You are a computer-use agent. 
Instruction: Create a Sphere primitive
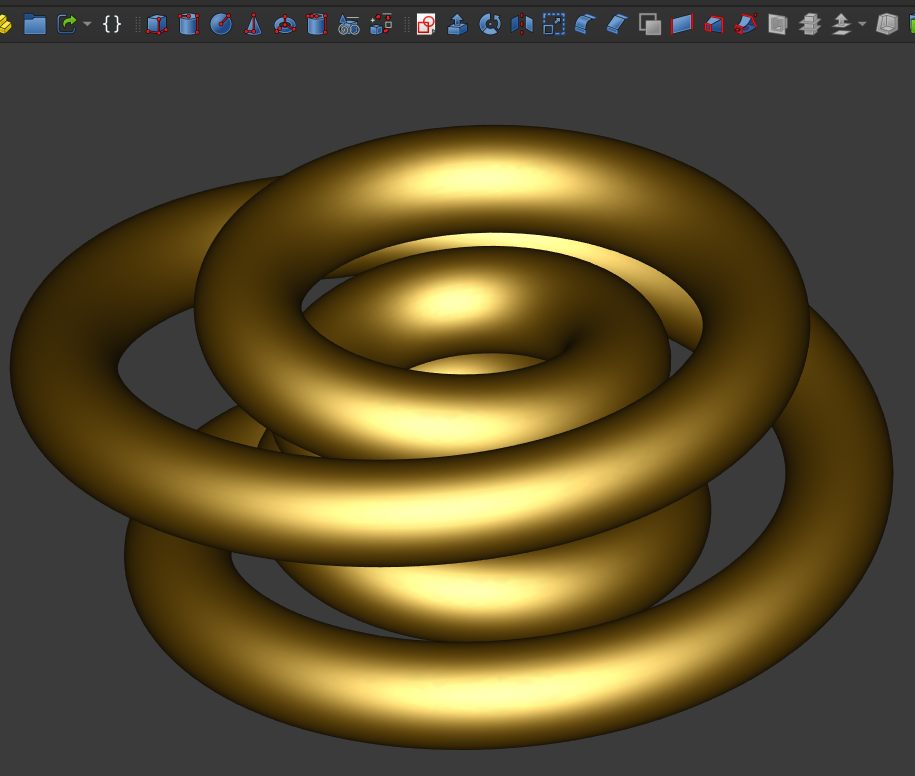[221, 25]
